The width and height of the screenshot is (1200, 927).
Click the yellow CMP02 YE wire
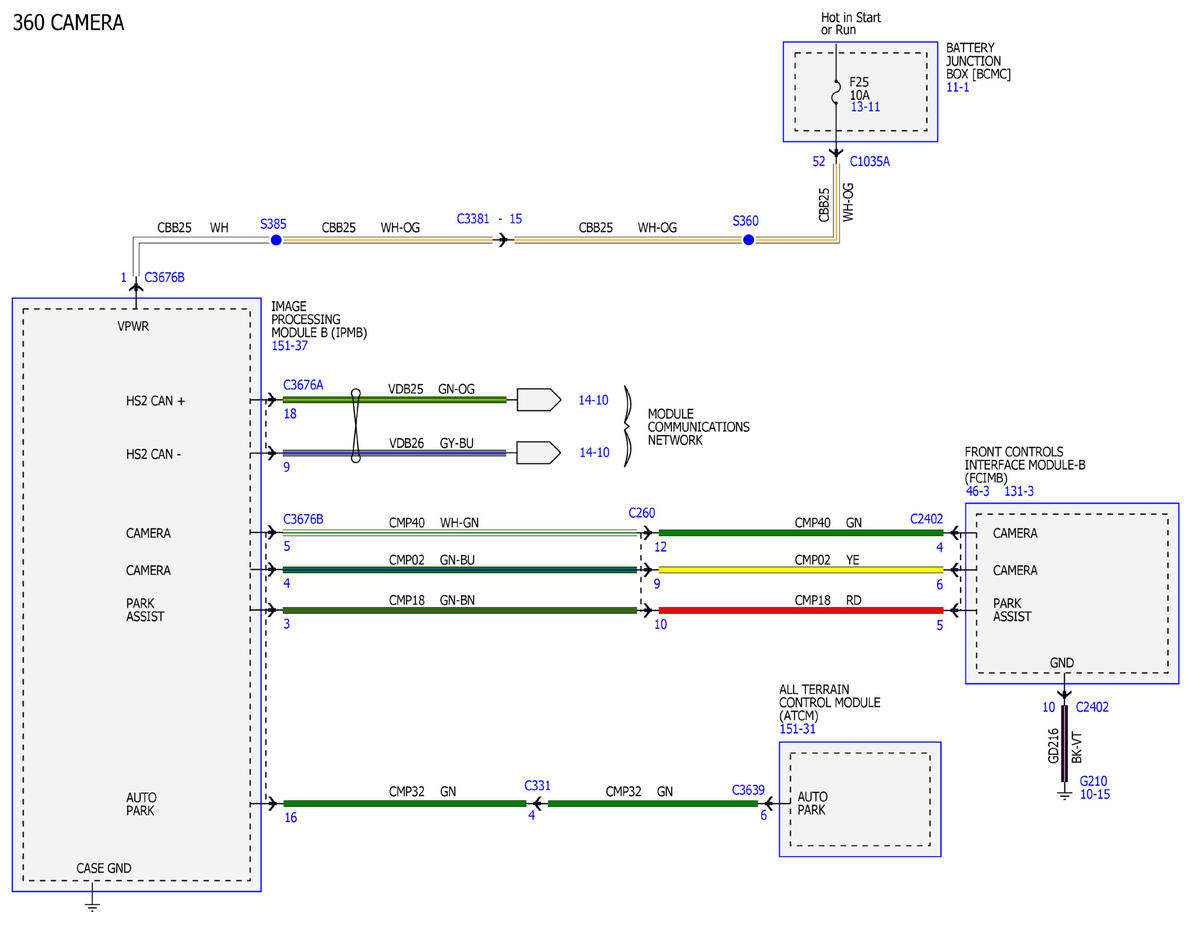[801, 570]
